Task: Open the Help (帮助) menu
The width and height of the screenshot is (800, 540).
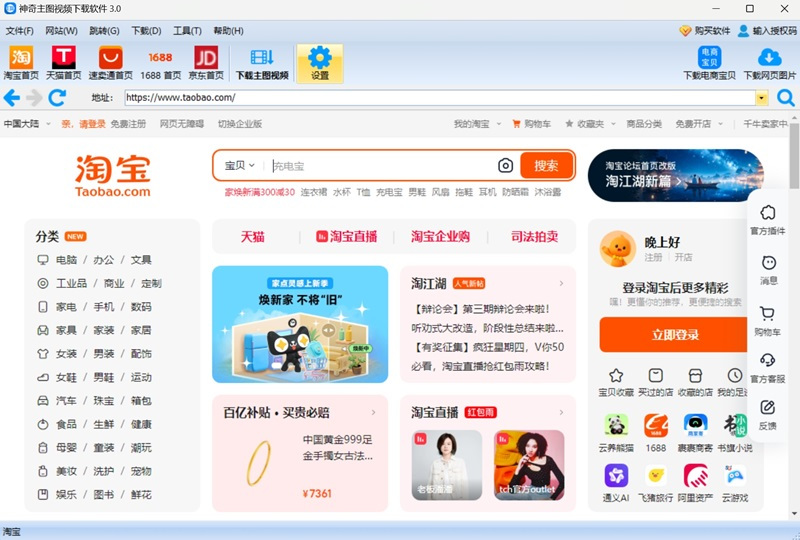Action: 228,31
